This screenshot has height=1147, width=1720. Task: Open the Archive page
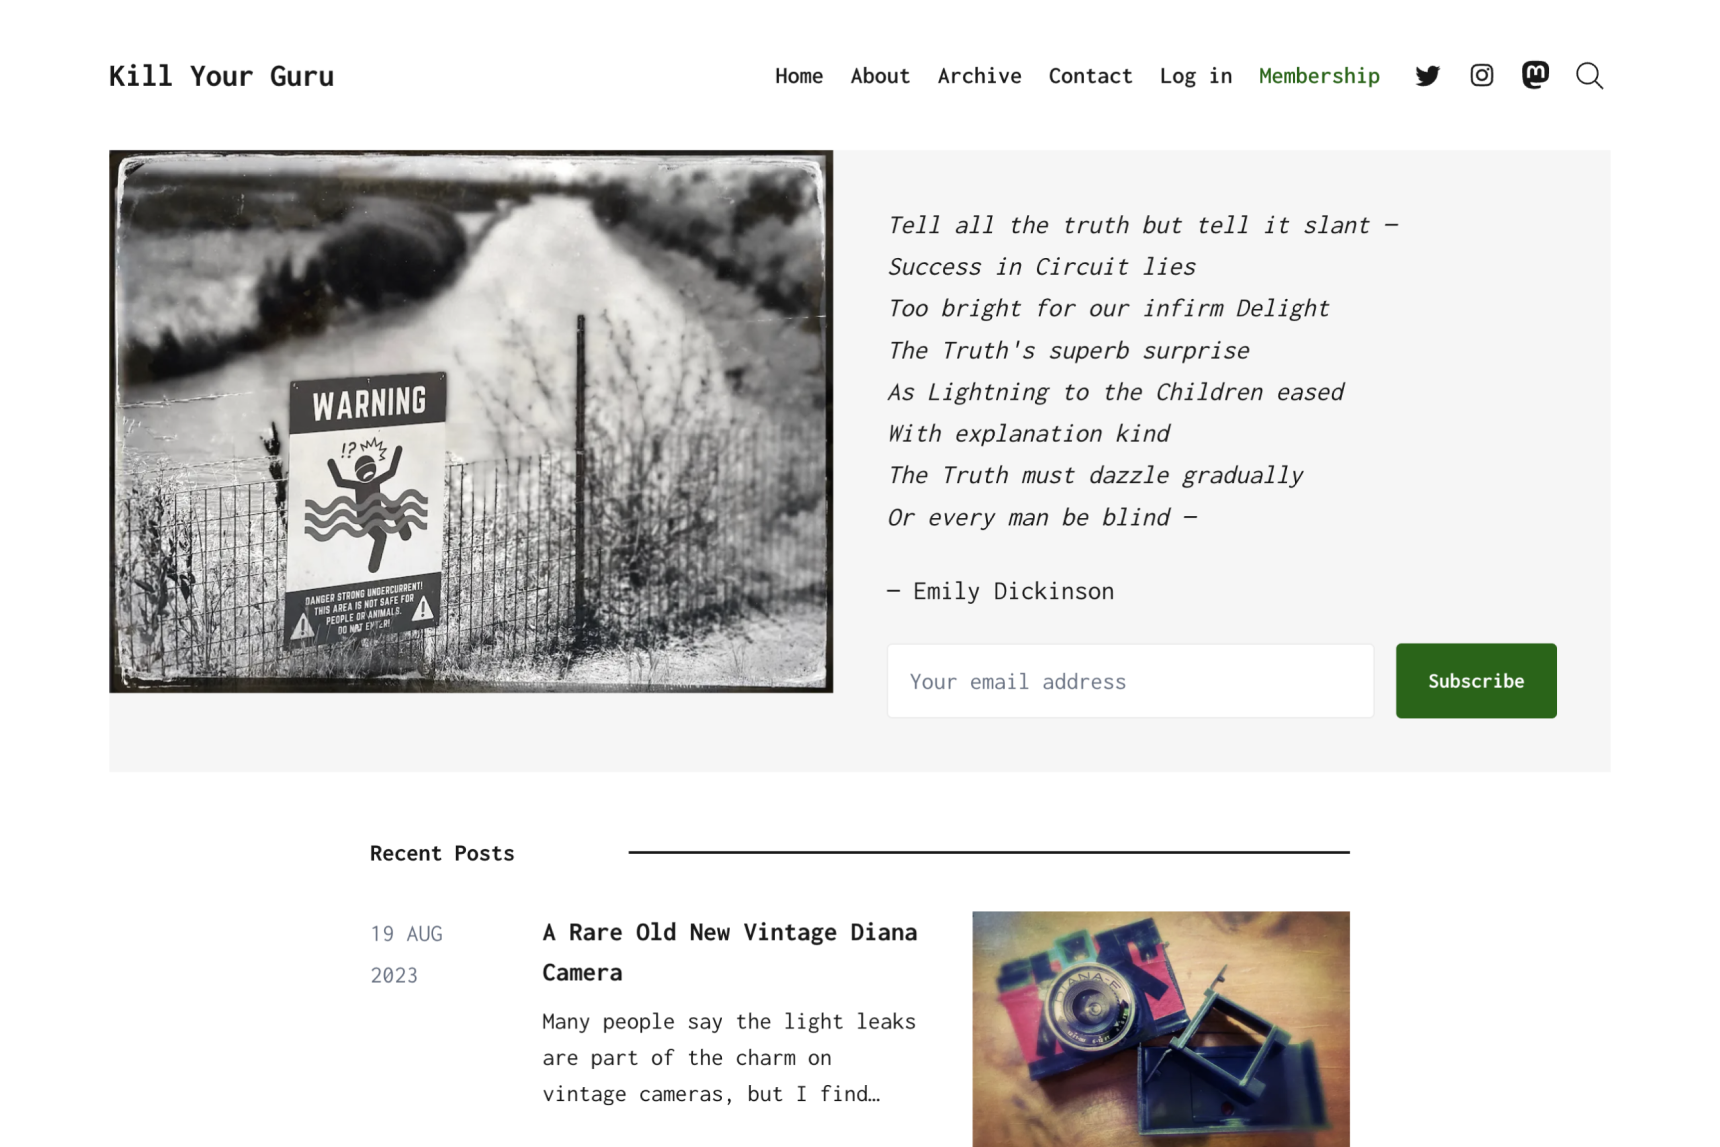pyautogui.click(x=979, y=76)
